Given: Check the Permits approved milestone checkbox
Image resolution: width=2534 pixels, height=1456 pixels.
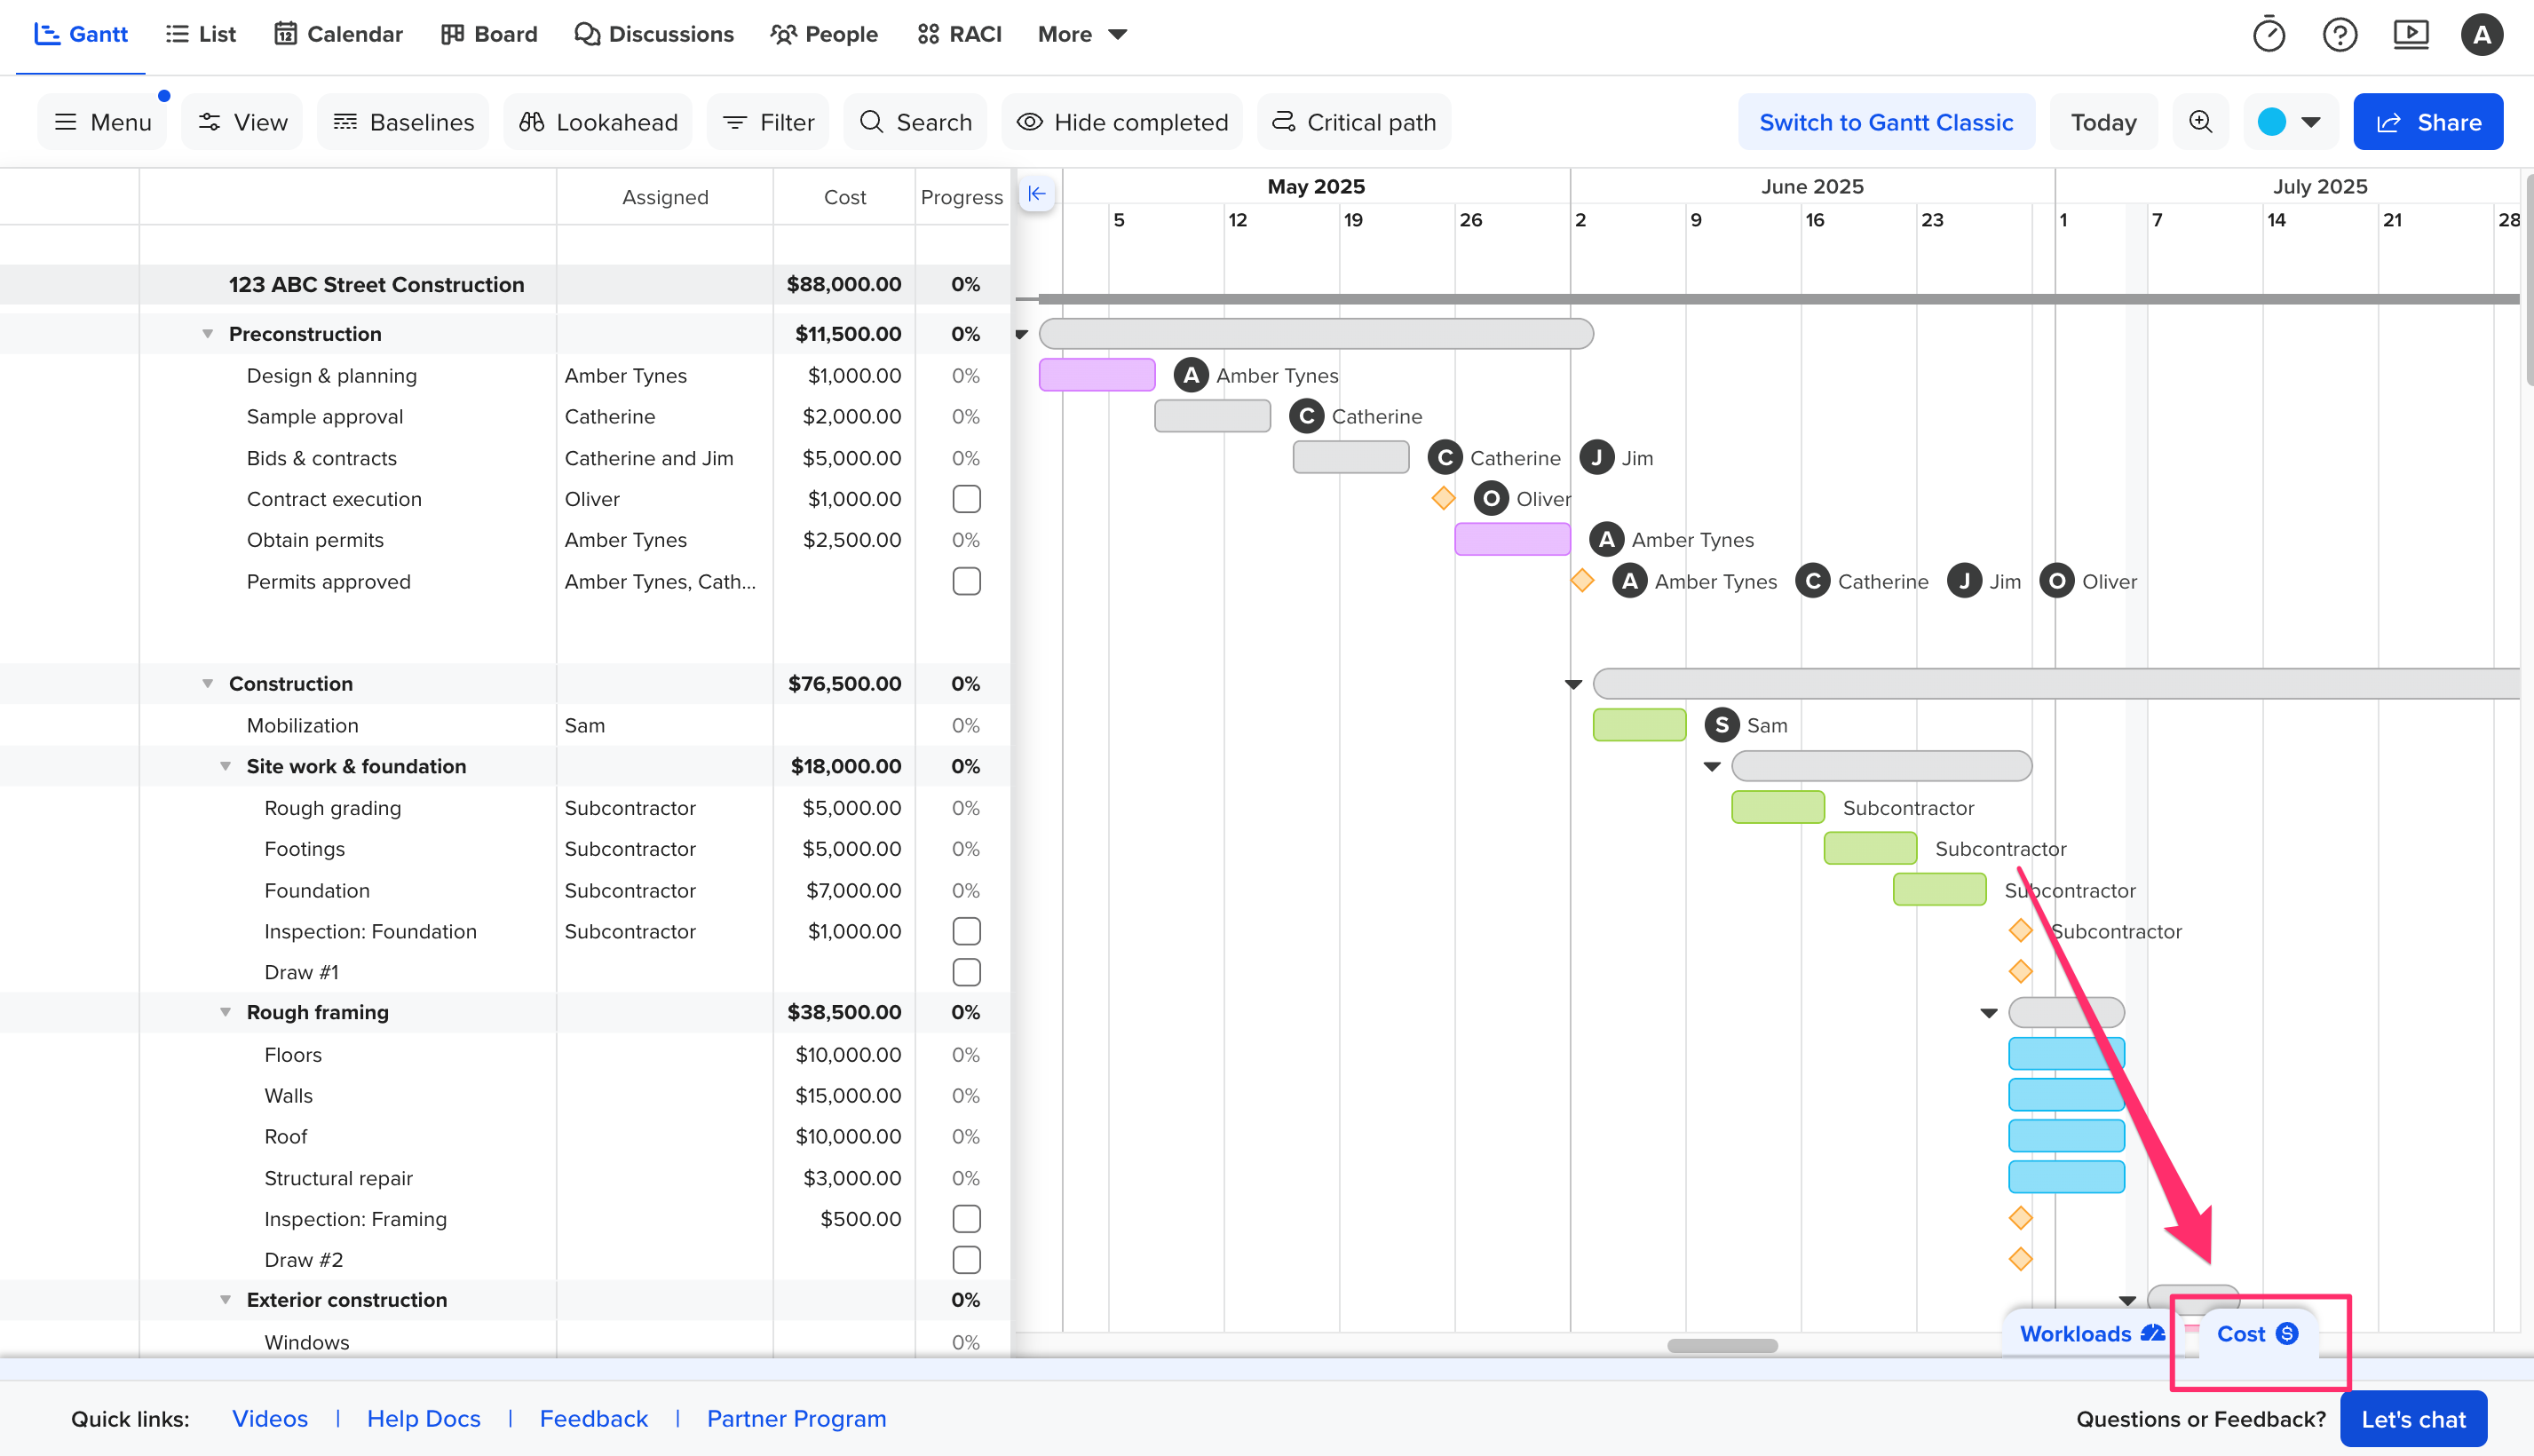Looking at the screenshot, I should (966, 581).
